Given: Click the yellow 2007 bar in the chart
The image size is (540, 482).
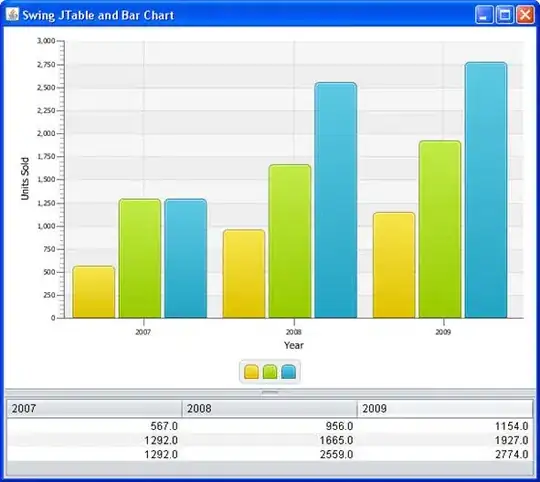Looking at the screenshot, I should pos(94,292).
